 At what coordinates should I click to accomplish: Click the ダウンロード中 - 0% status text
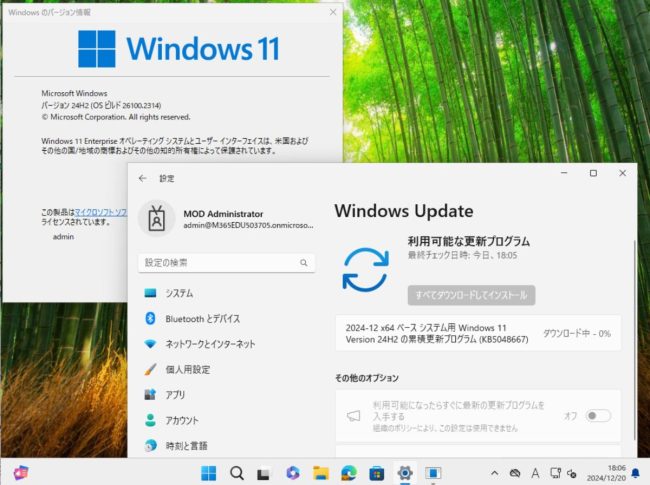577,333
